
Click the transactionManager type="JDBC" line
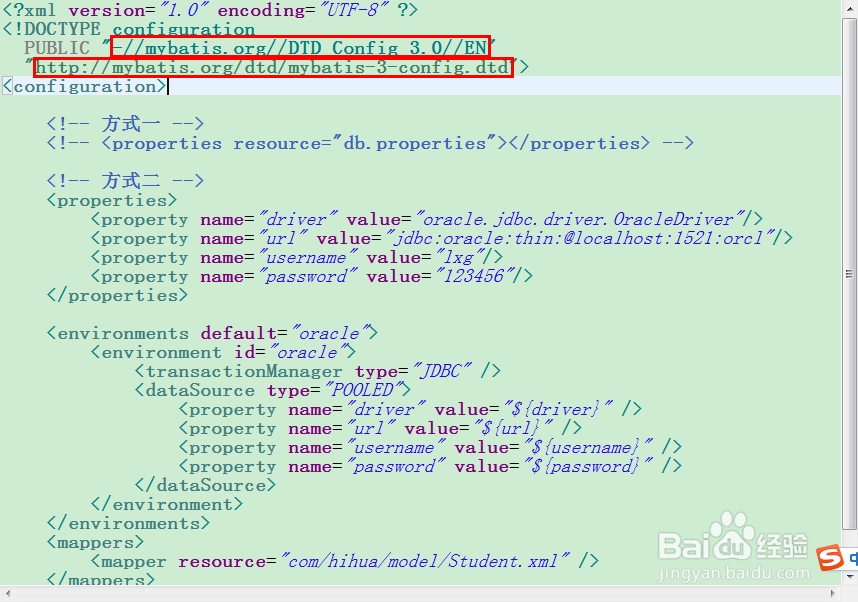coord(317,372)
